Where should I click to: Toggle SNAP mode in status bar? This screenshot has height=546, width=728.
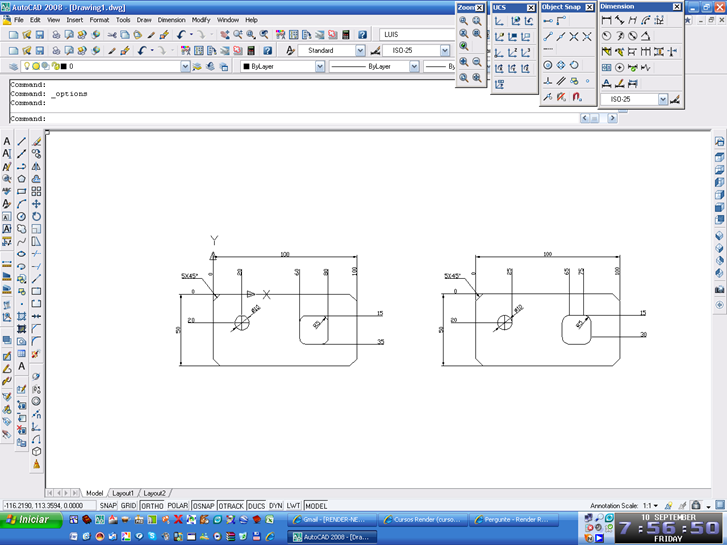[x=108, y=506]
